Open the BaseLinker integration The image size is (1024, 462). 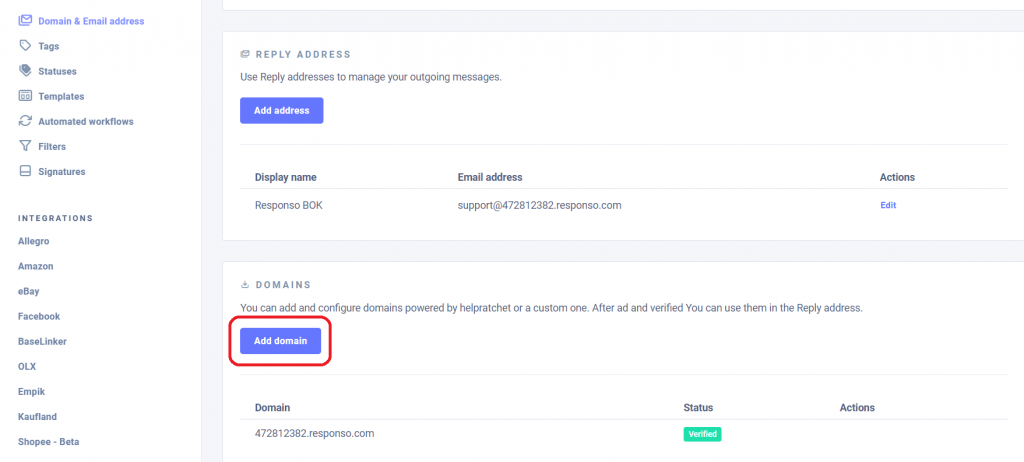click(x=42, y=341)
